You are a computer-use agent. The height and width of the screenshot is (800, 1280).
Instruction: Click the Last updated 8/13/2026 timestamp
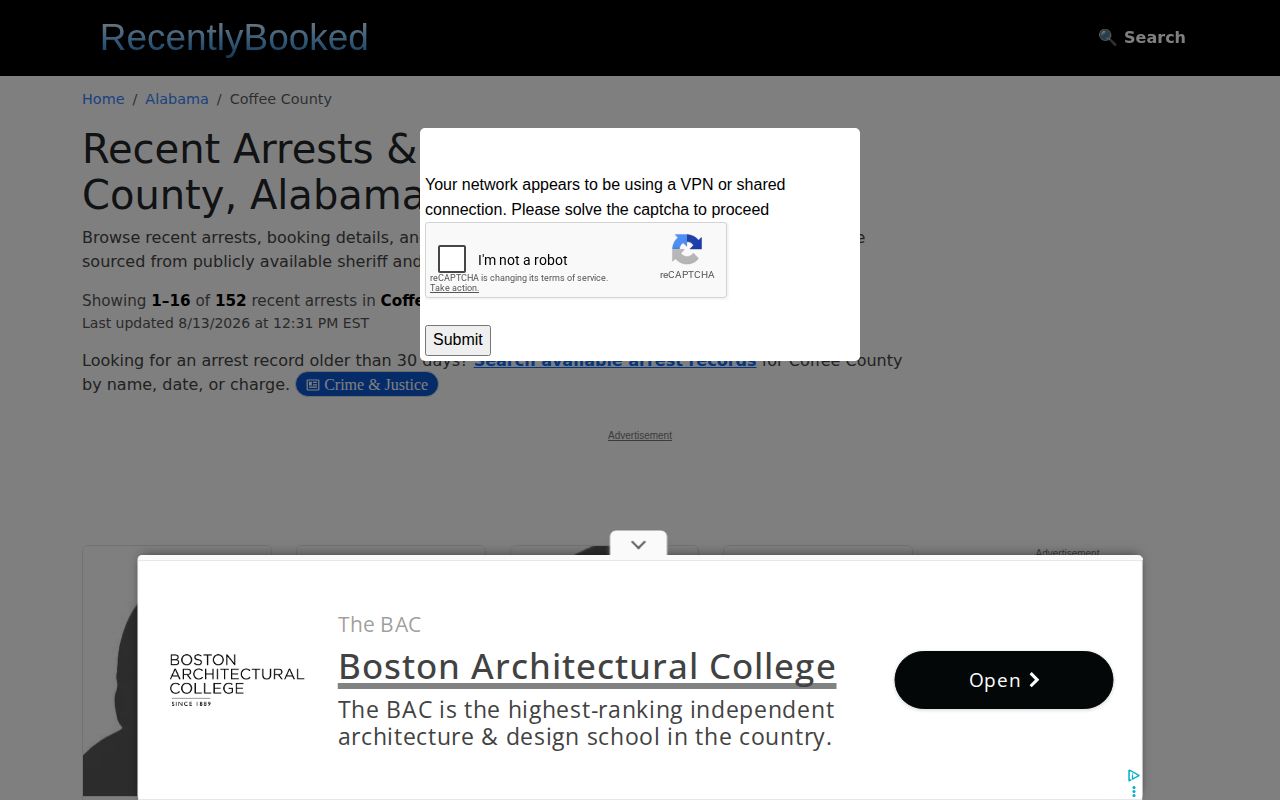226,323
